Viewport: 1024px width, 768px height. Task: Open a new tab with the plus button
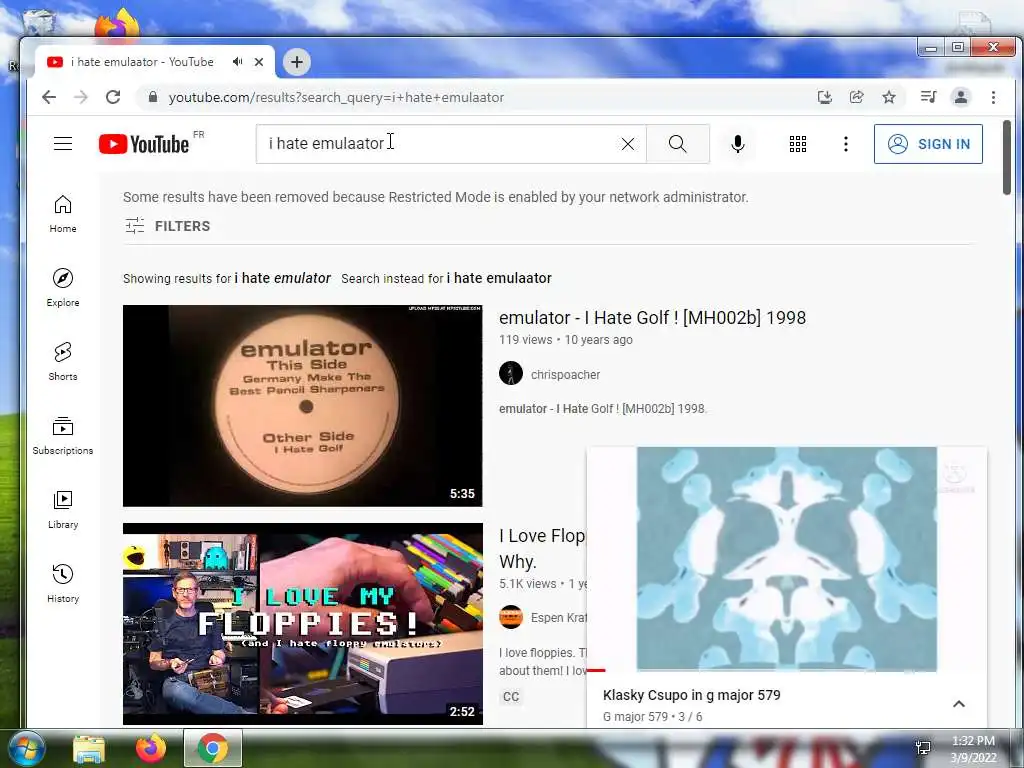297,62
